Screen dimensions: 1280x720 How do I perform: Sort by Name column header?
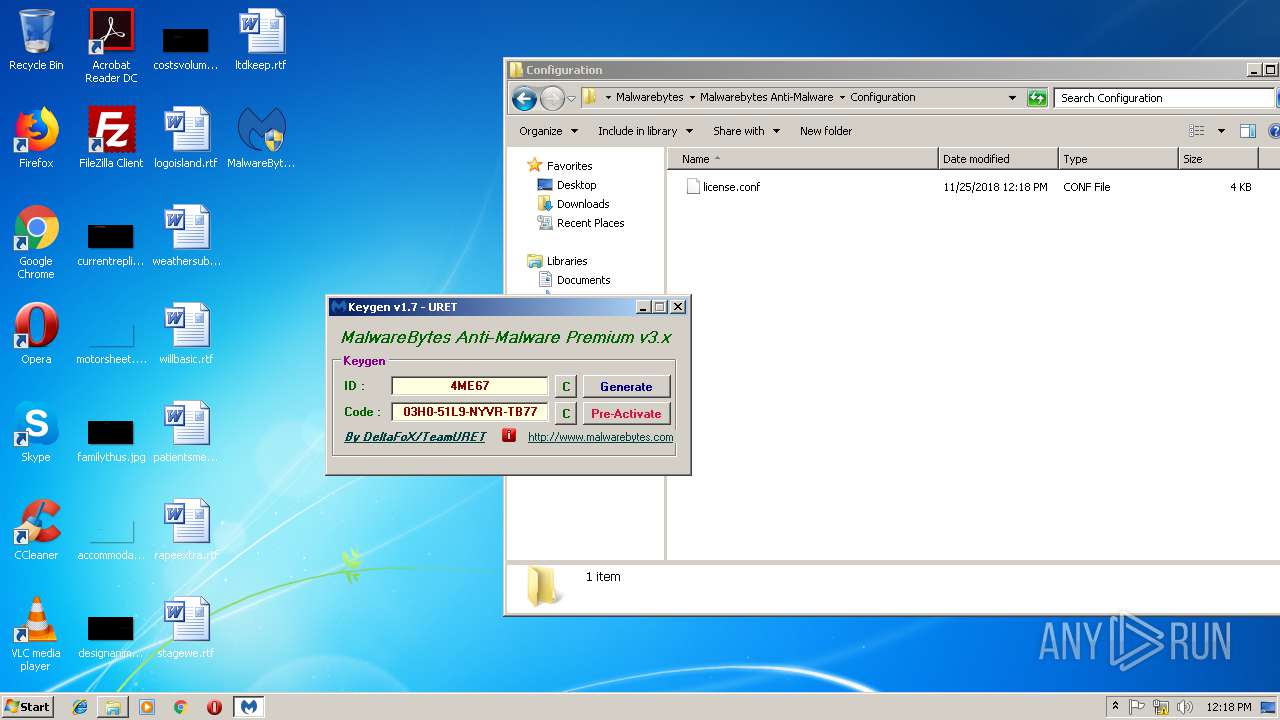(x=803, y=159)
